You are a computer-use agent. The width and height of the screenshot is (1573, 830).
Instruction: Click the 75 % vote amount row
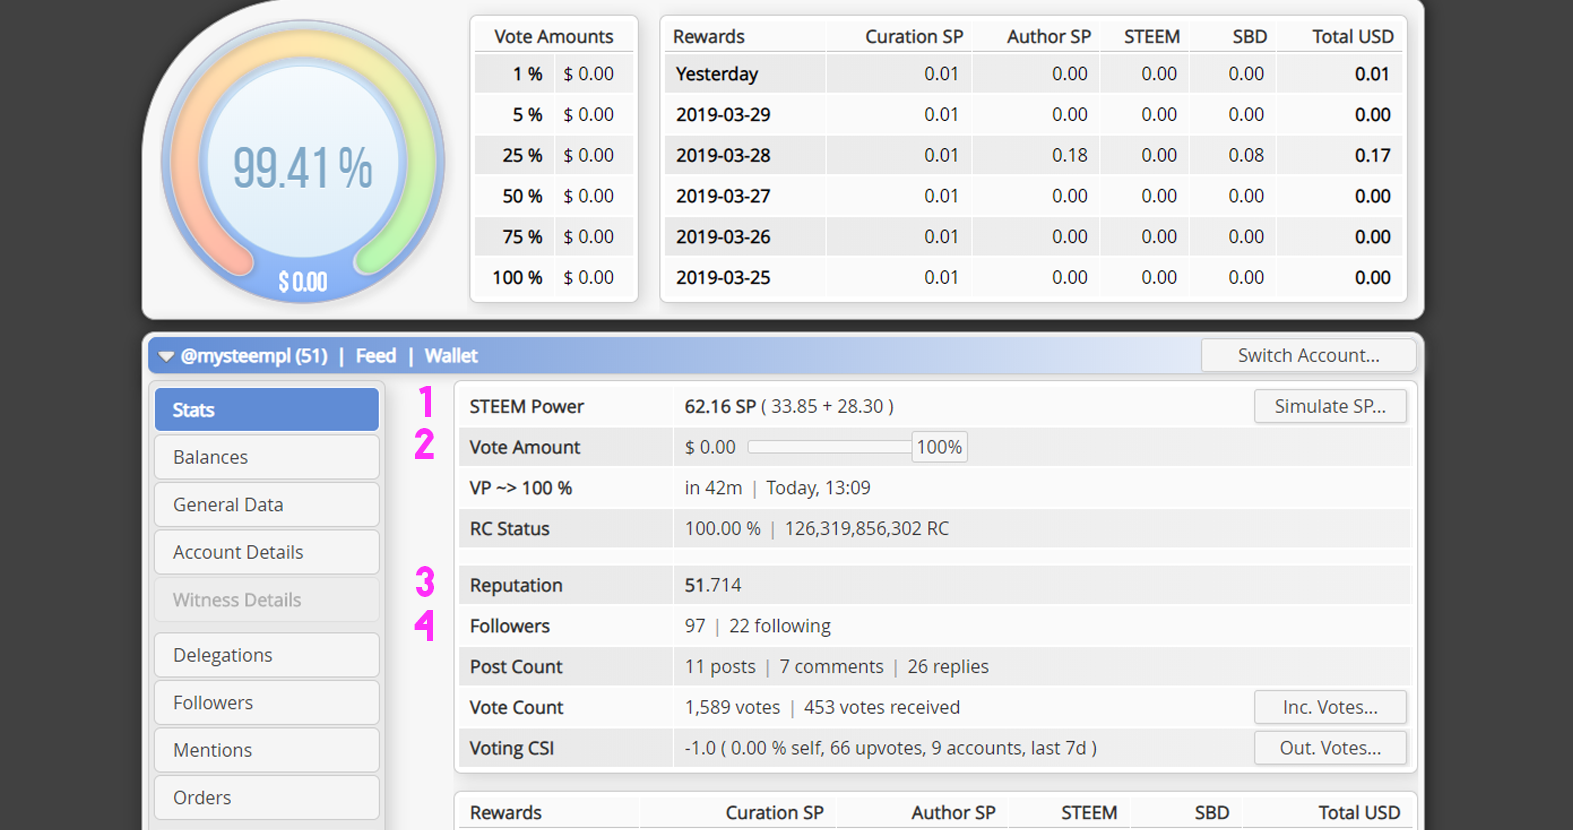(554, 237)
